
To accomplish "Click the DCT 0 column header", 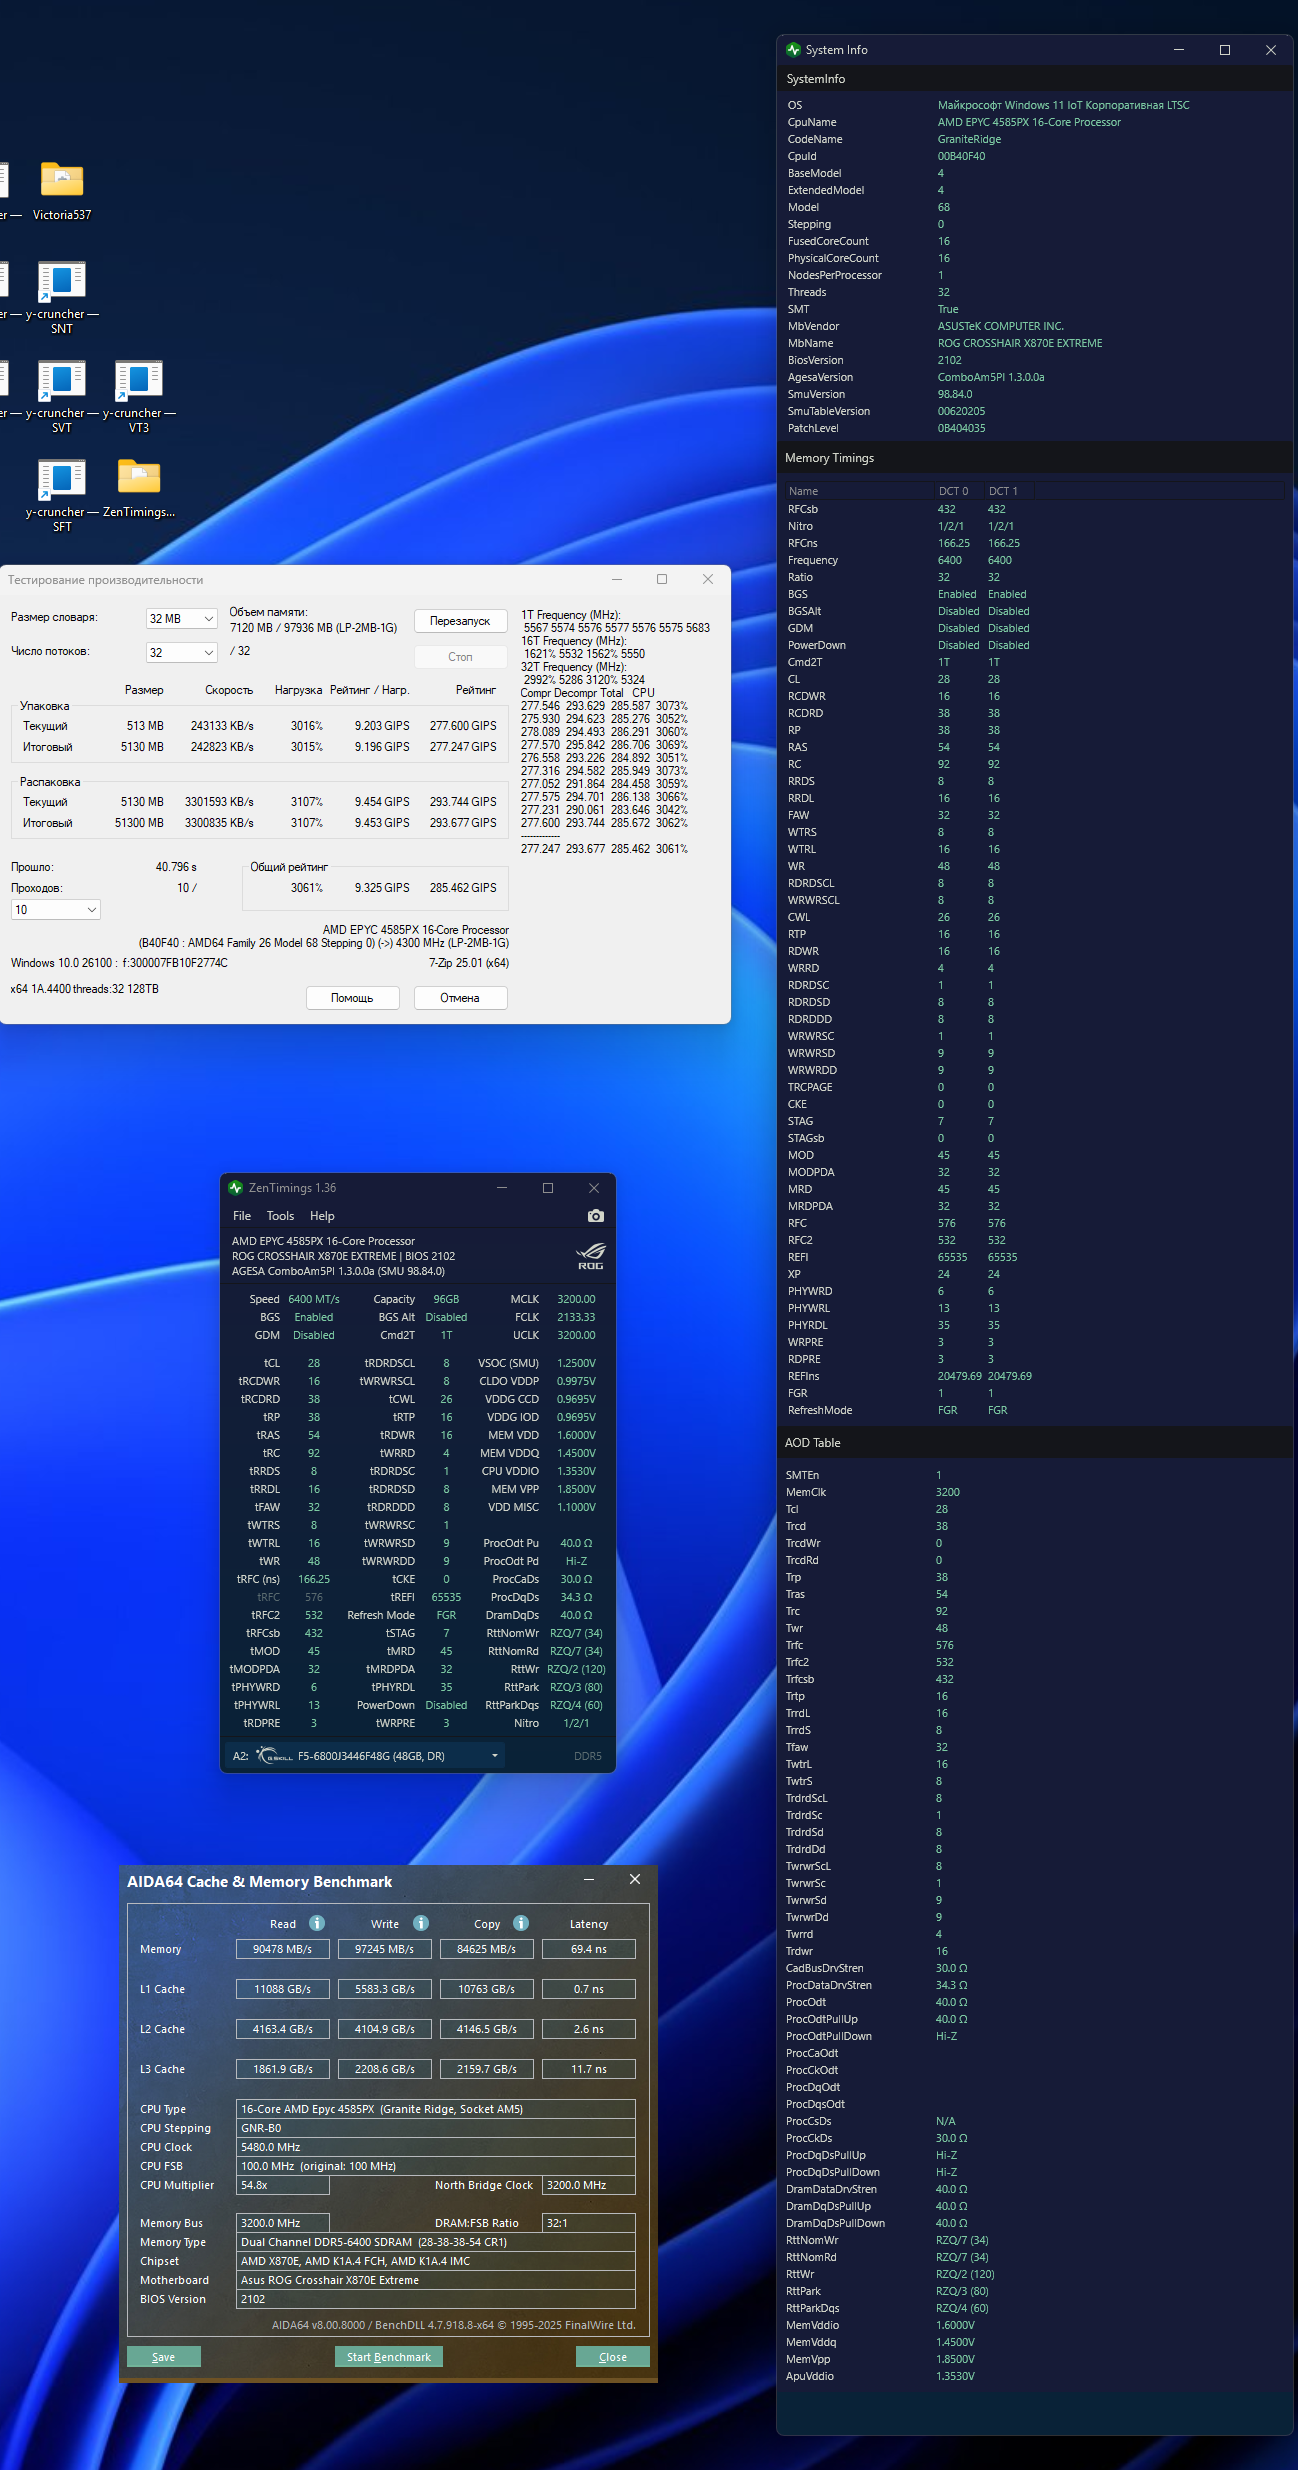I will point(957,491).
